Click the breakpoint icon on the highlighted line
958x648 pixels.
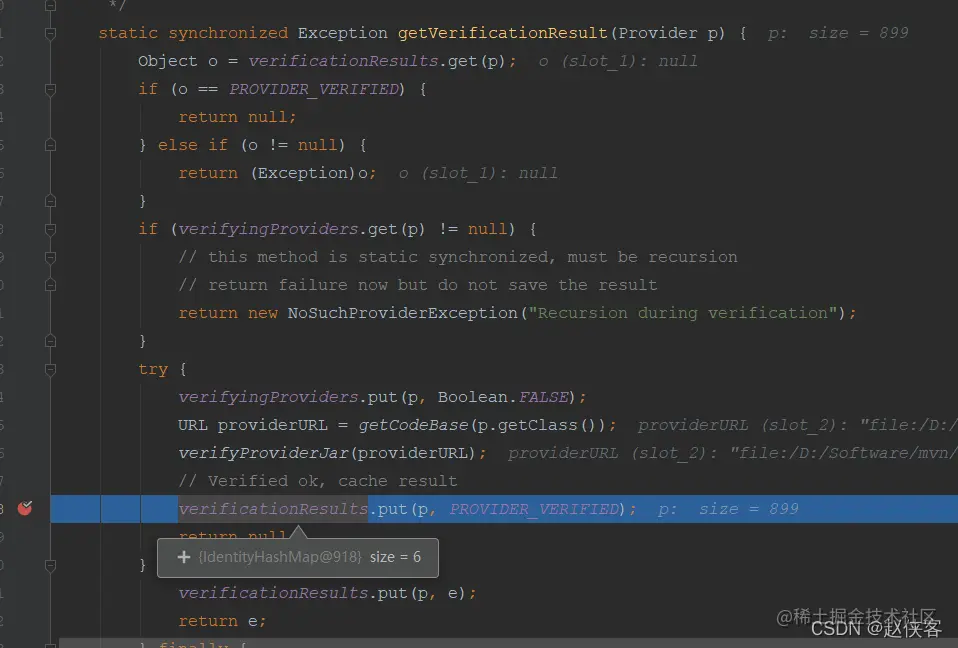pyautogui.click(x=25, y=508)
